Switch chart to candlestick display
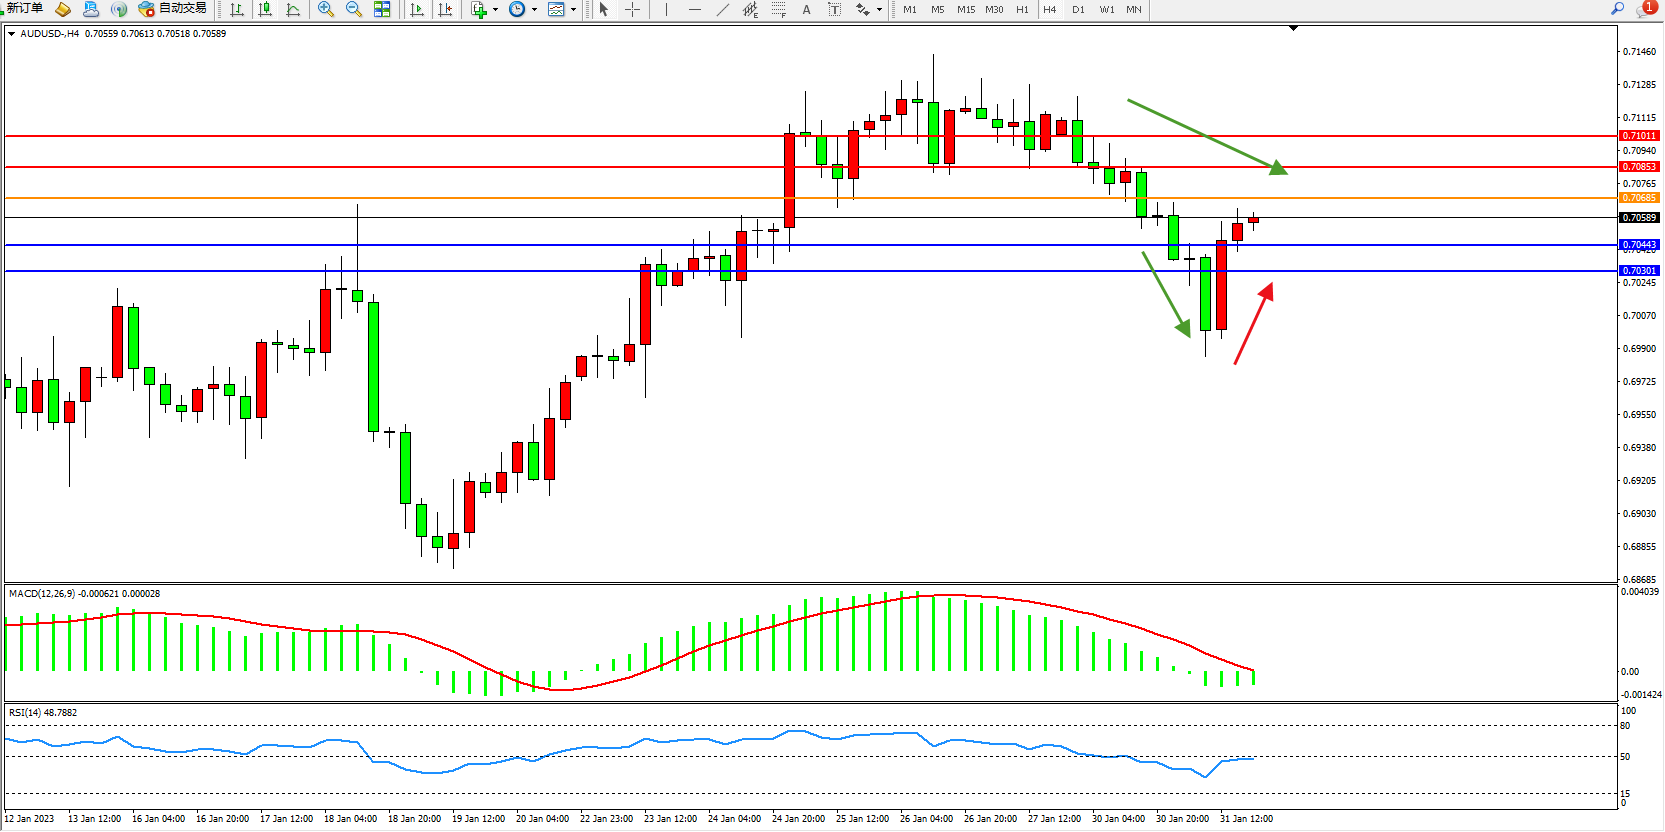 pyautogui.click(x=265, y=9)
